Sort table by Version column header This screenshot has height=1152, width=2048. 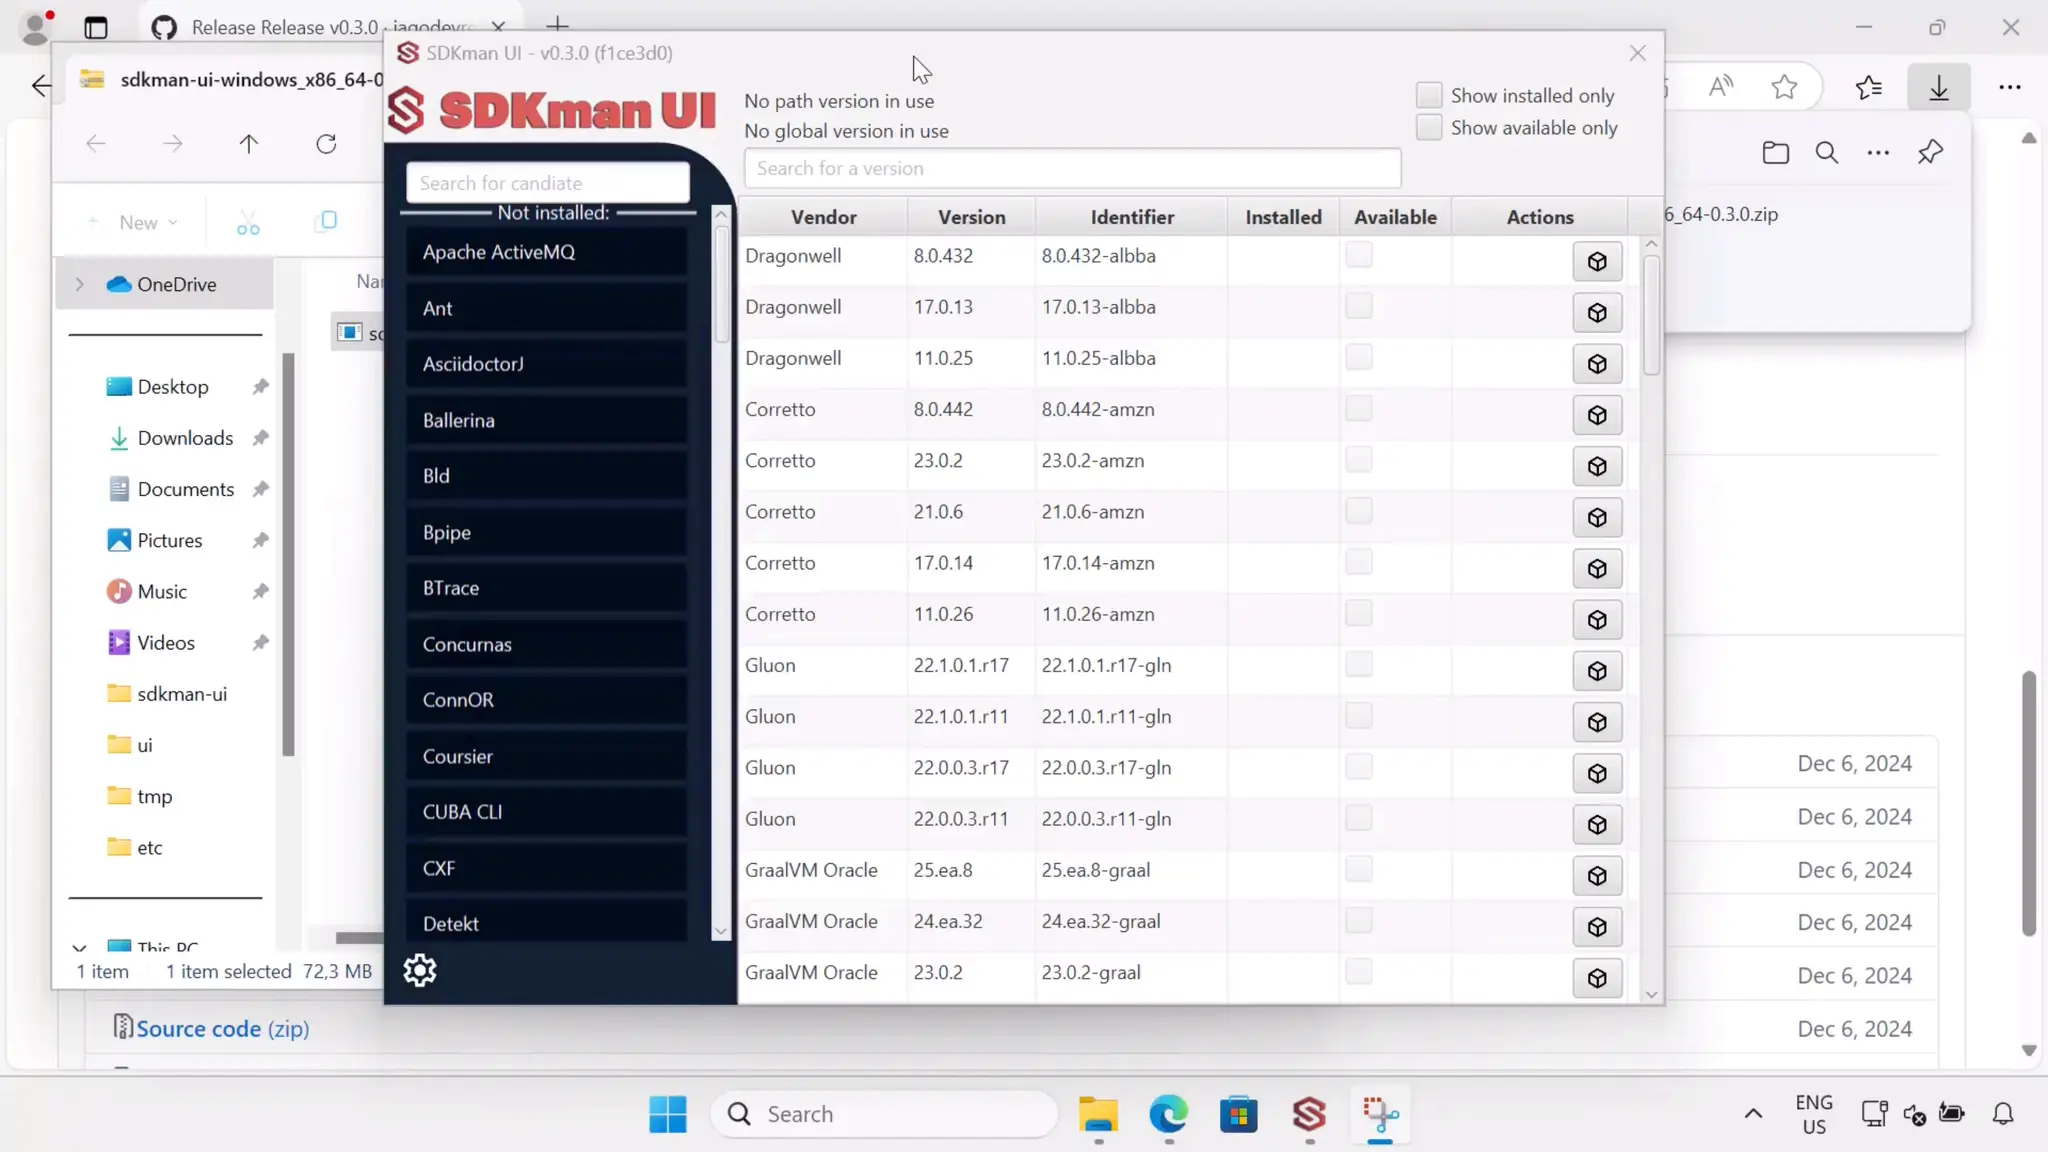click(971, 217)
